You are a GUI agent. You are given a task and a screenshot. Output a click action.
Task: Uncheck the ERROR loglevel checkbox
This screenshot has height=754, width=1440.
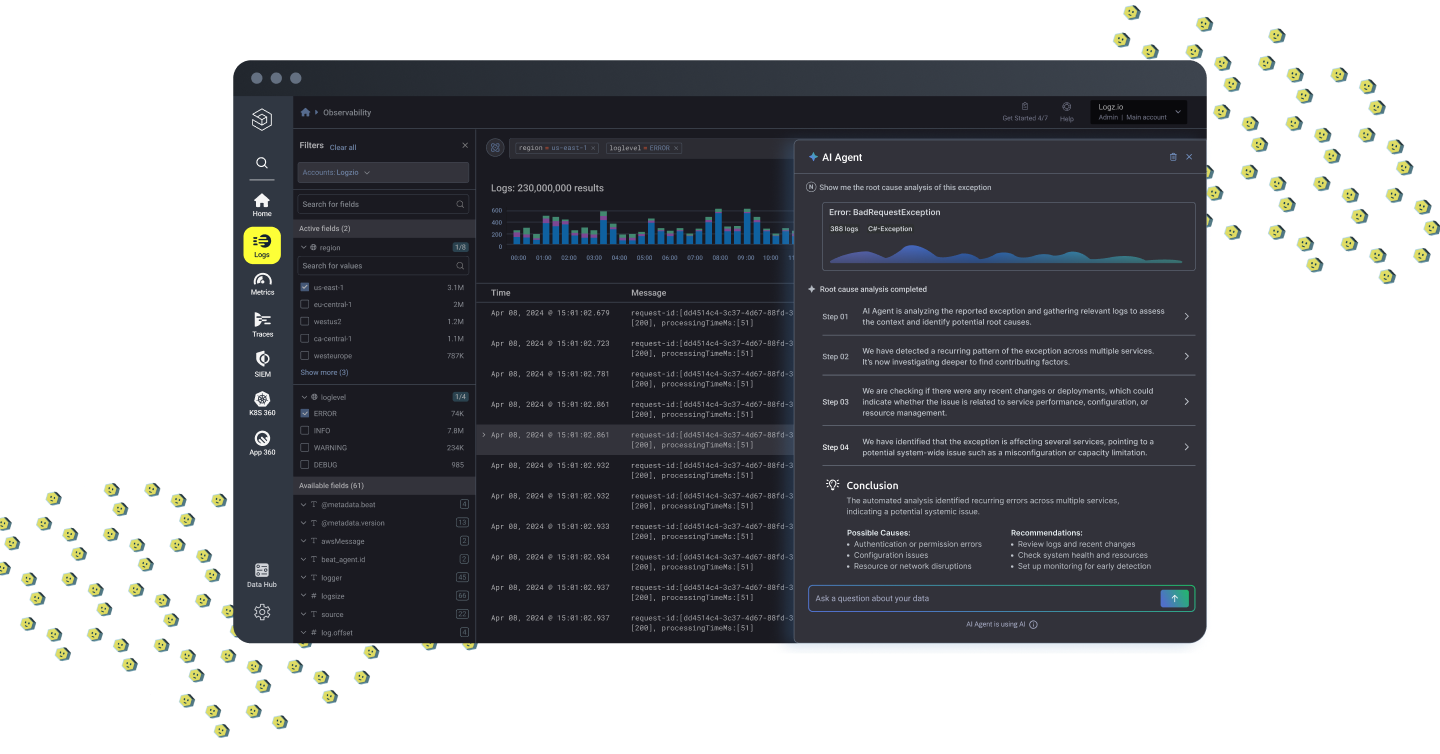[305, 413]
